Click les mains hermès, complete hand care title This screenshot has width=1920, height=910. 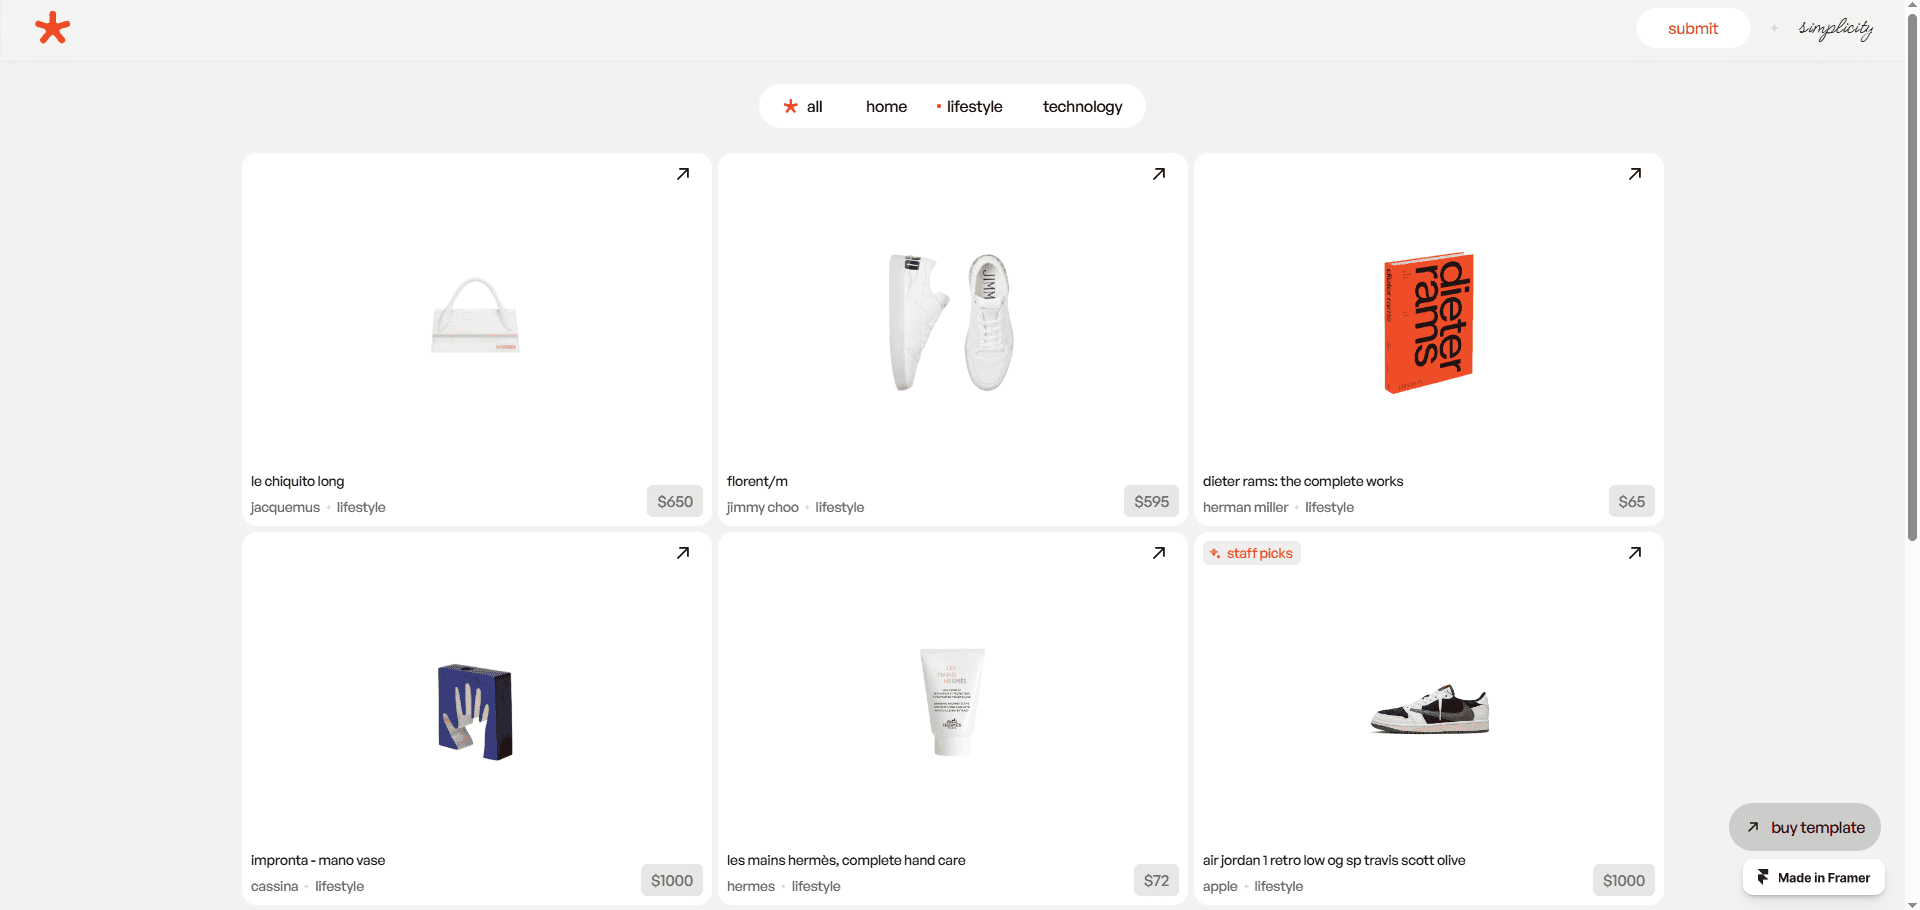click(x=846, y=860)
